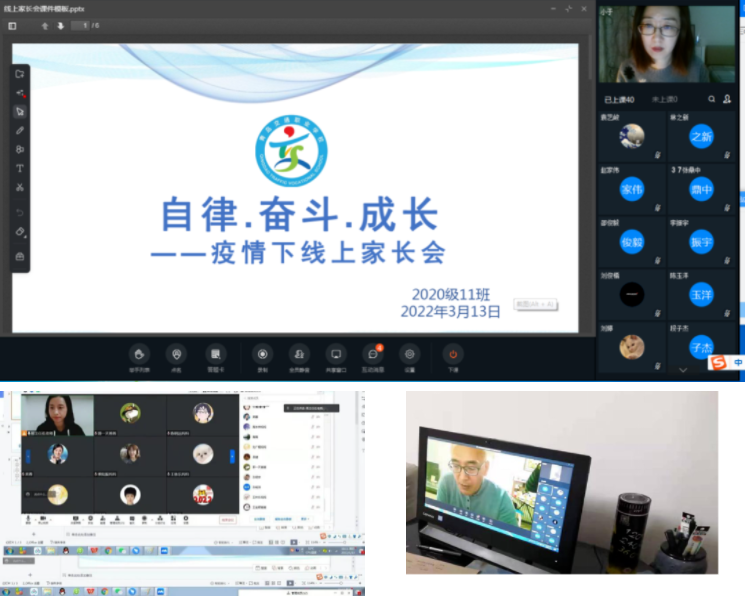Viewport: 747px width, 615px height.
Task: Open the toolbox at palette bottom
Action: click(x=20, y=257)
